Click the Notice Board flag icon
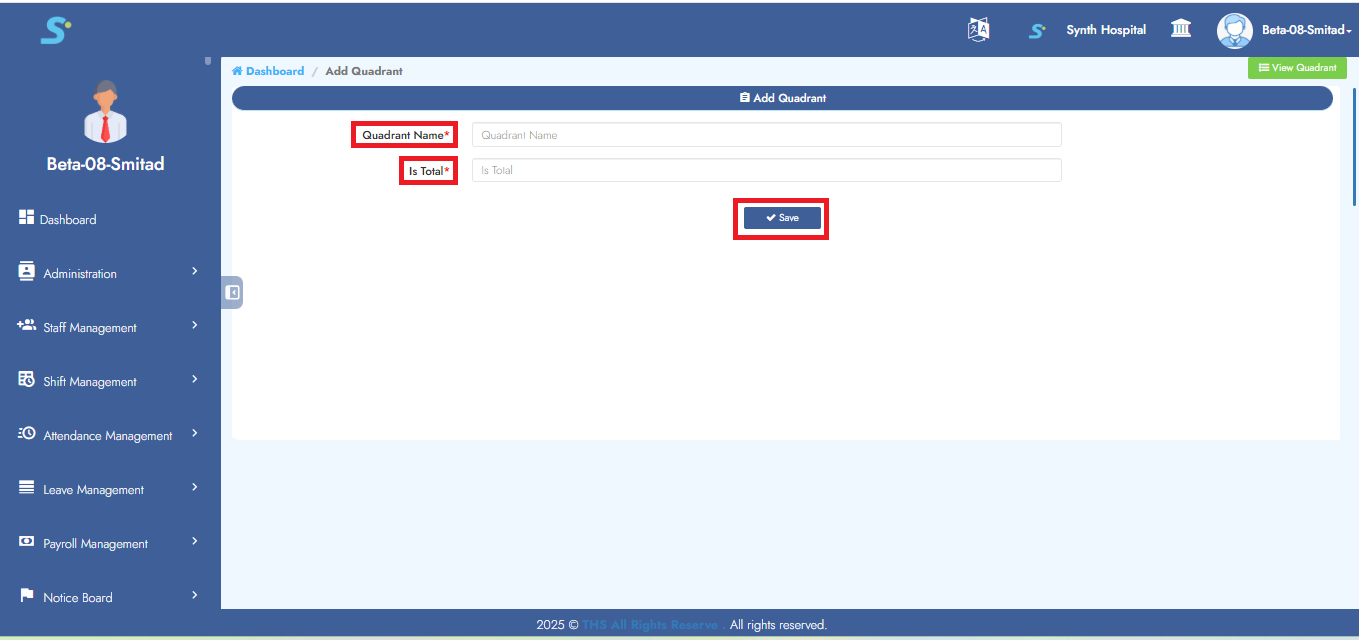Viewport: 1359px width, 640px height. (x=27, y=596)
